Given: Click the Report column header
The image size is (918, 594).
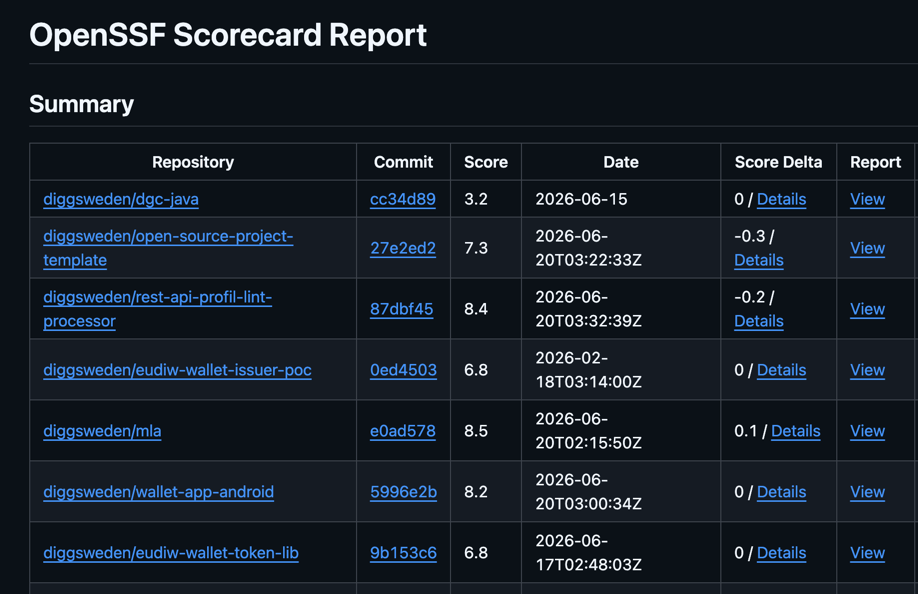Looking at the screenshot, I should [x=875, y=162].
